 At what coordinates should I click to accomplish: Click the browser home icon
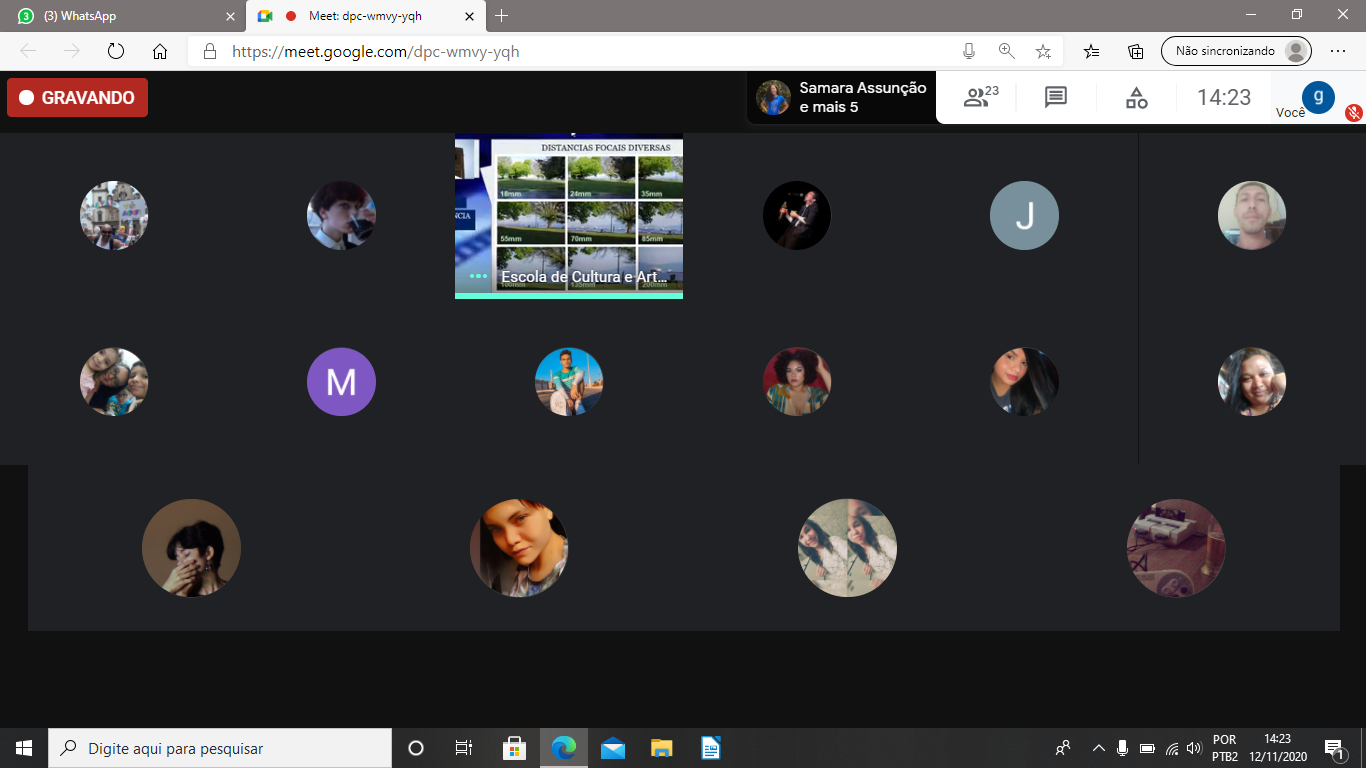click(160, 52)
